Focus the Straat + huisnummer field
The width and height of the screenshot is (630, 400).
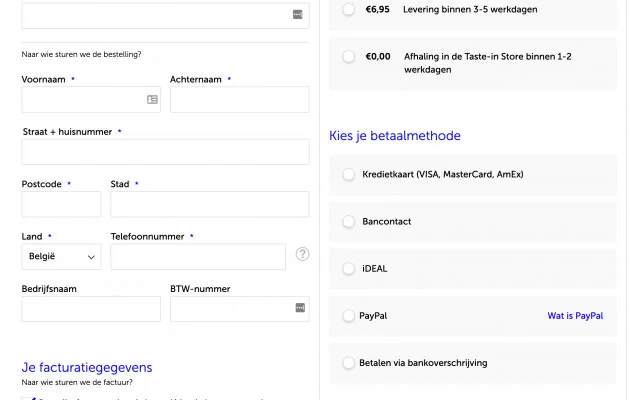[166, 152]
